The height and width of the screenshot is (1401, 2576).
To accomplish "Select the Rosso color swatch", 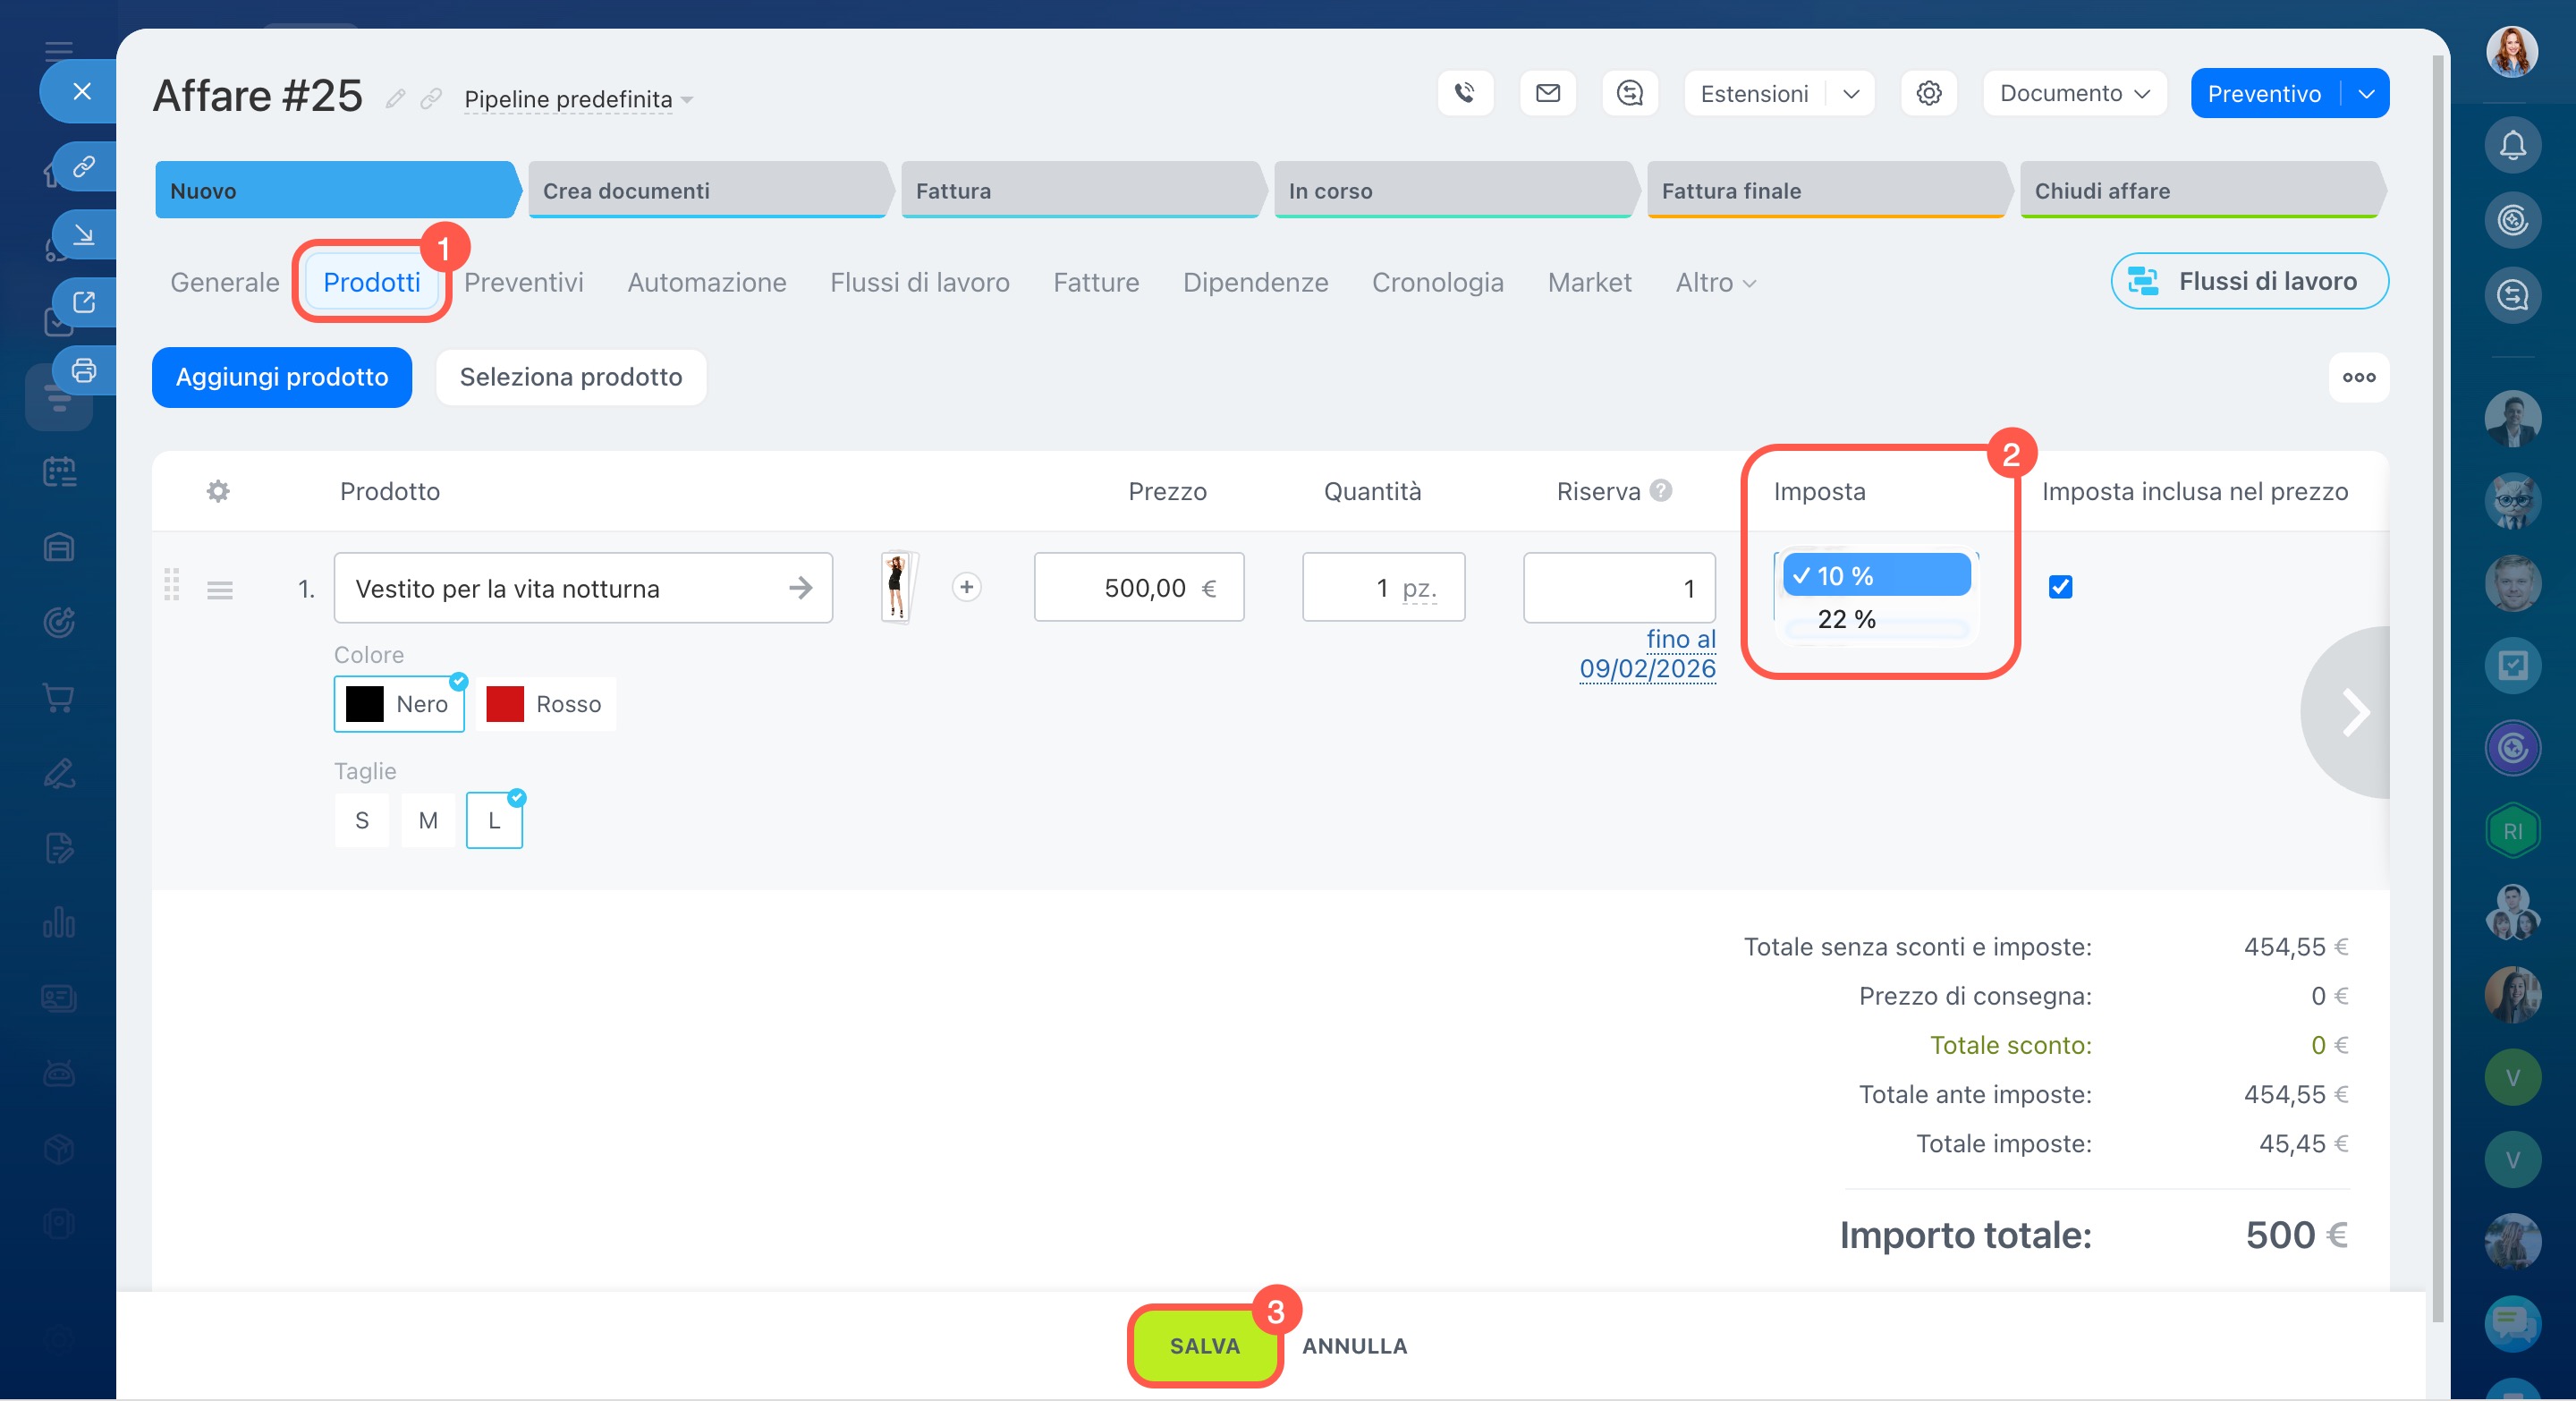I will [x=545, y=704].
